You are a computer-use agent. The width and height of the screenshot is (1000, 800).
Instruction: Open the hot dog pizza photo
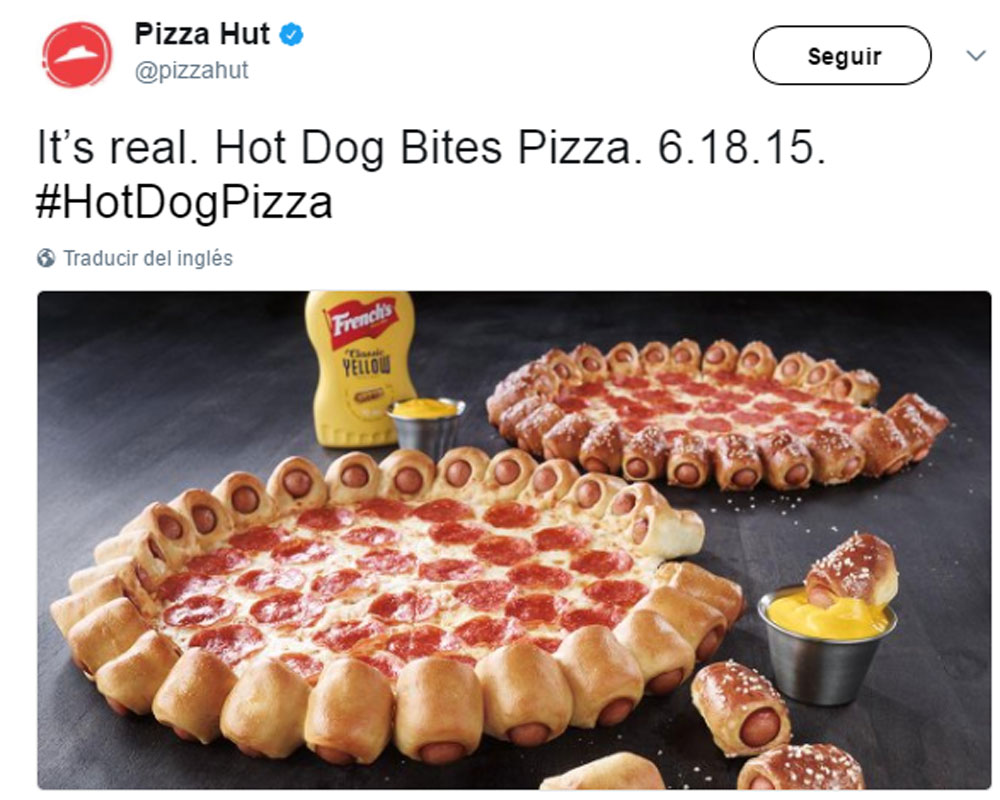click(x=515, y=540)
